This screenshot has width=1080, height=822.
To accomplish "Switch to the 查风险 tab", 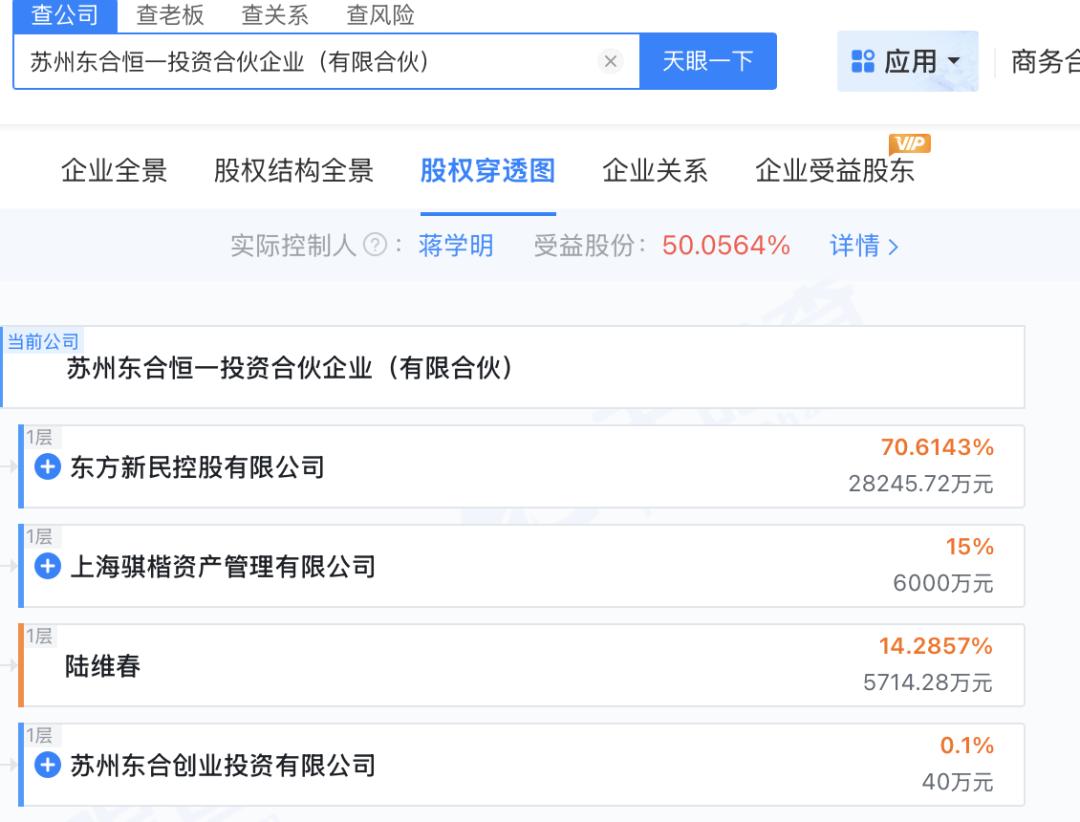I will click(x=380, y=15).
